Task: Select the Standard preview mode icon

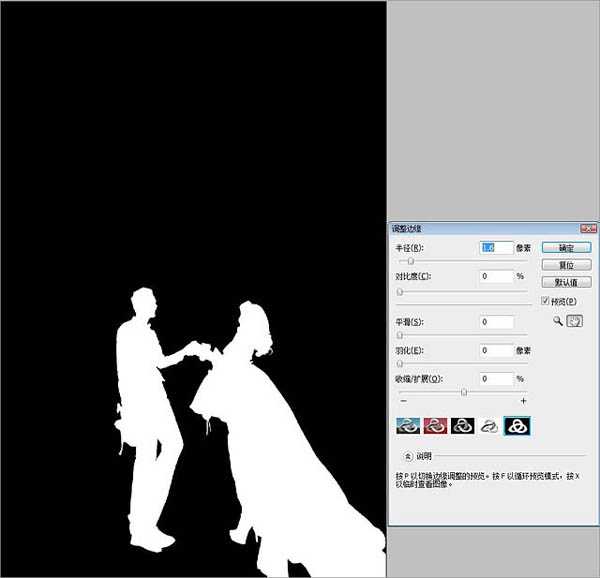Action: [x=407, y=426]
